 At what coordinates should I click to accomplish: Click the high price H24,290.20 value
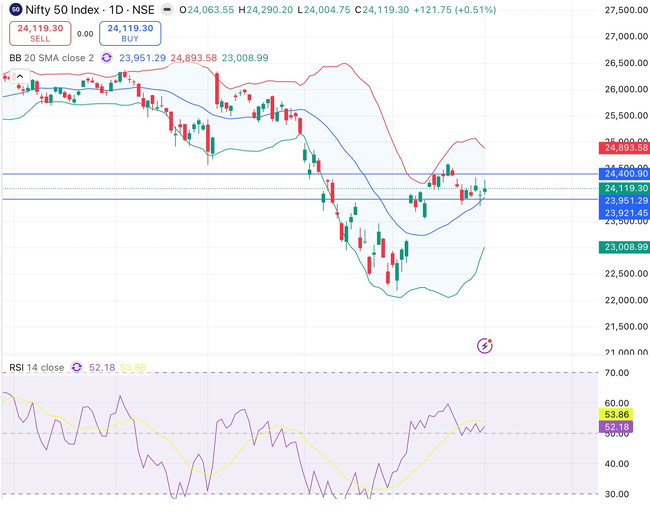pyautogui.click(x=266, y=10)
